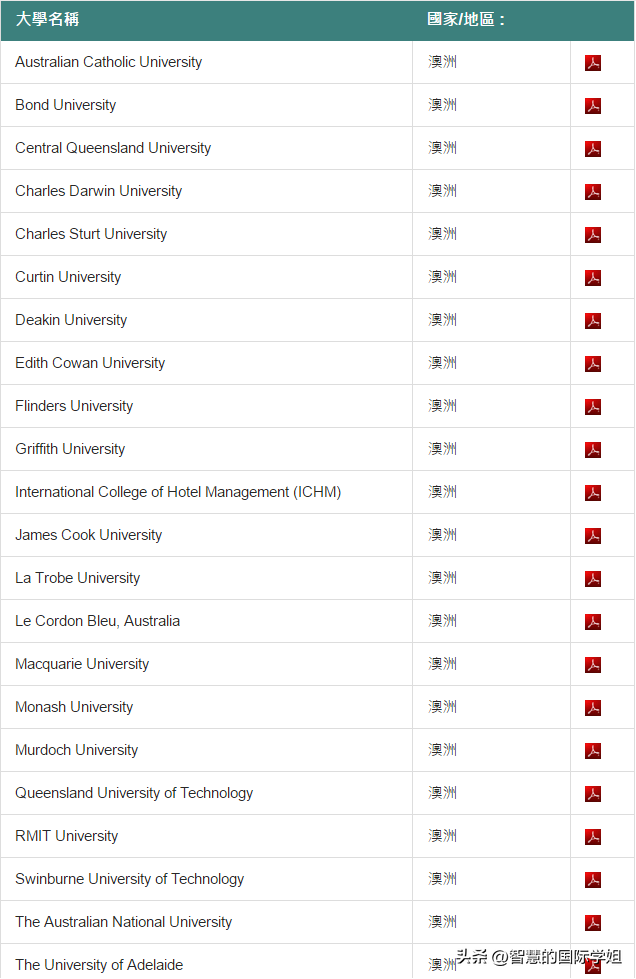Click the PDF icon for Queensland University of Technology
Screen dimensions: 636x979
[x=593, y=794]
